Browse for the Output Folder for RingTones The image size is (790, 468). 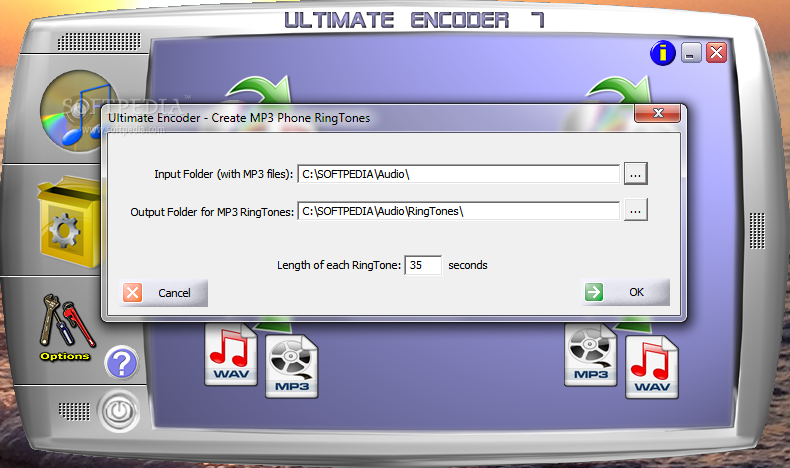click(x=635, y=211)
